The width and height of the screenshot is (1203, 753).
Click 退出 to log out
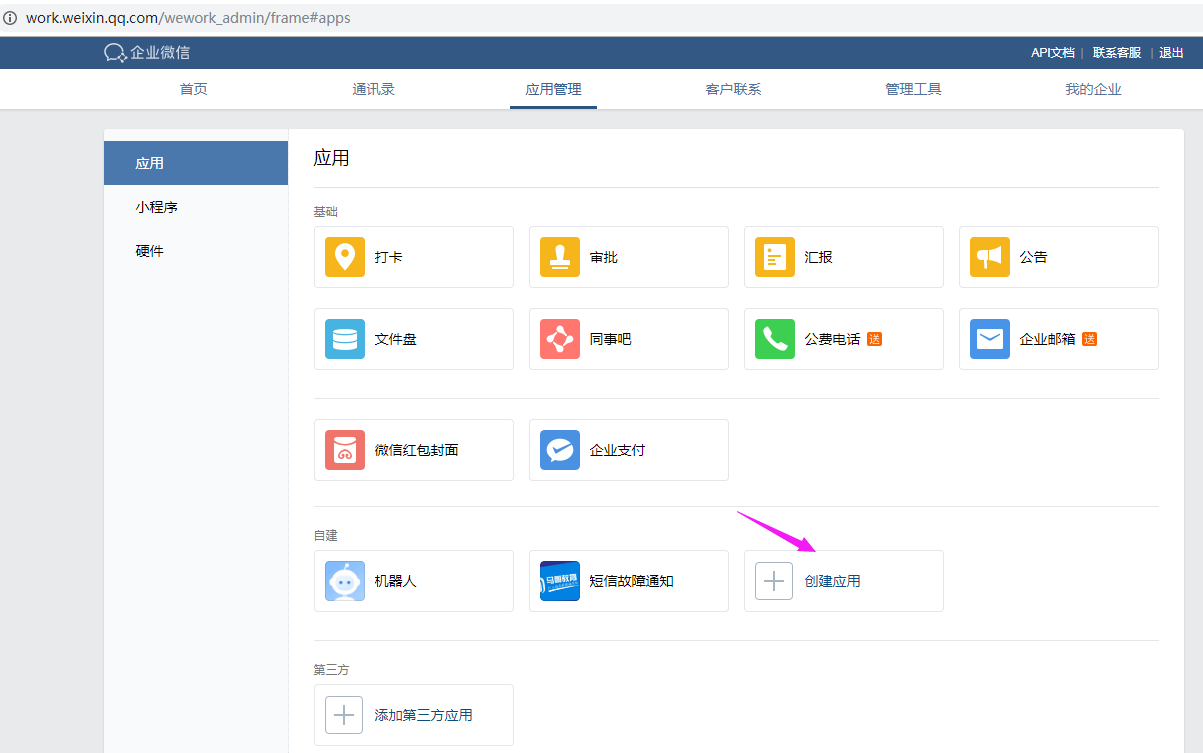click(x=1171, y=53)
